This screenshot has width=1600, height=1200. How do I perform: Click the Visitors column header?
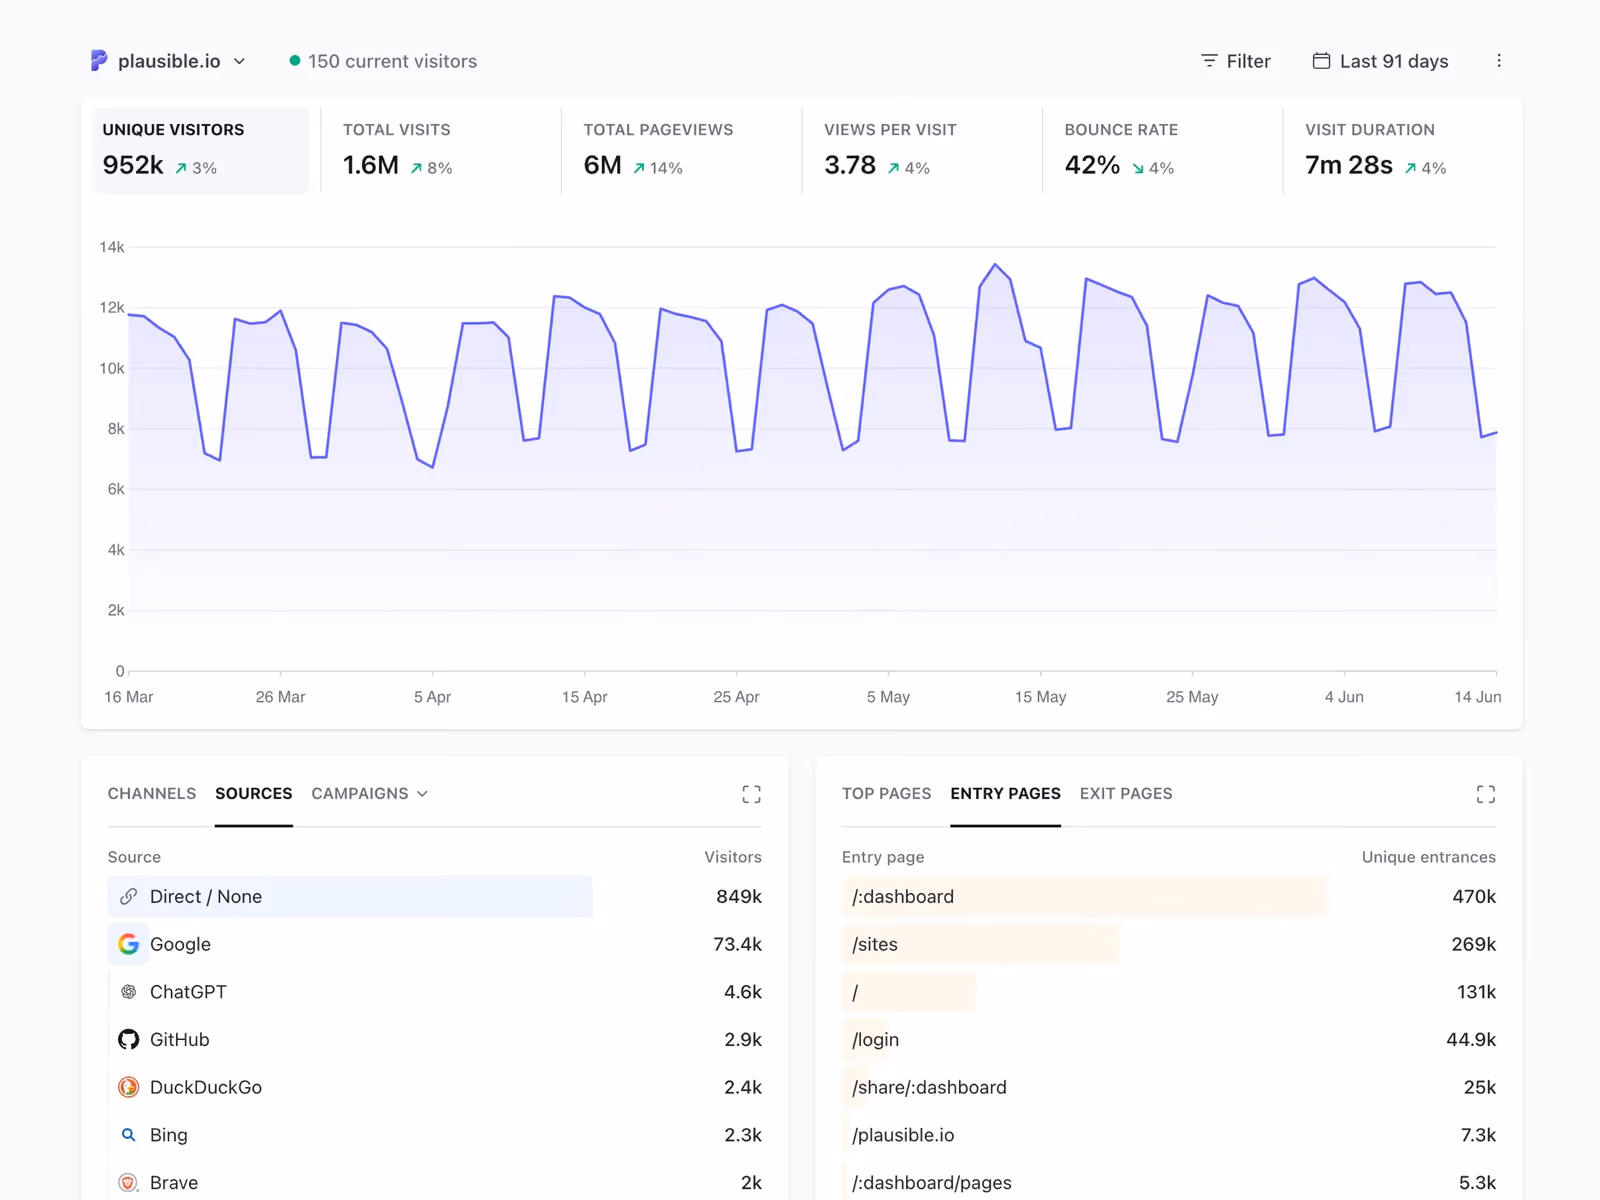pyautogui.click(x=733, y=857)
